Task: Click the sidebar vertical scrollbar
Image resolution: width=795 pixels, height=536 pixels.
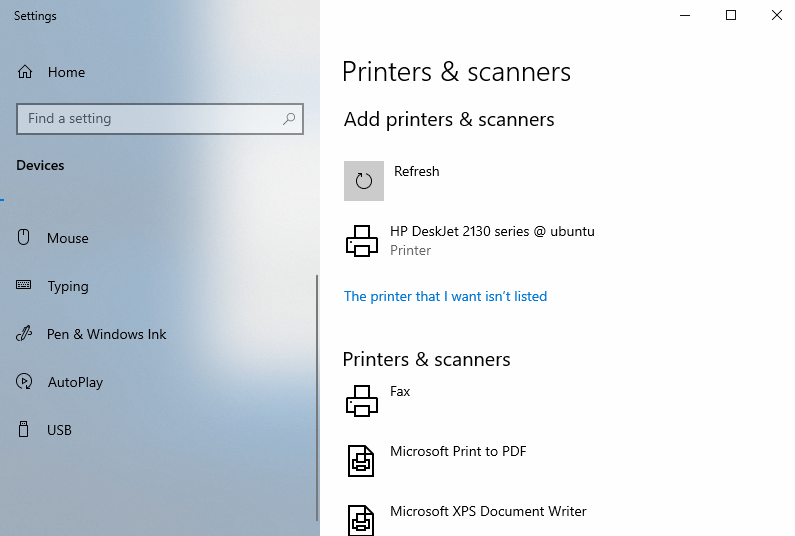Action: pos(317,400)
